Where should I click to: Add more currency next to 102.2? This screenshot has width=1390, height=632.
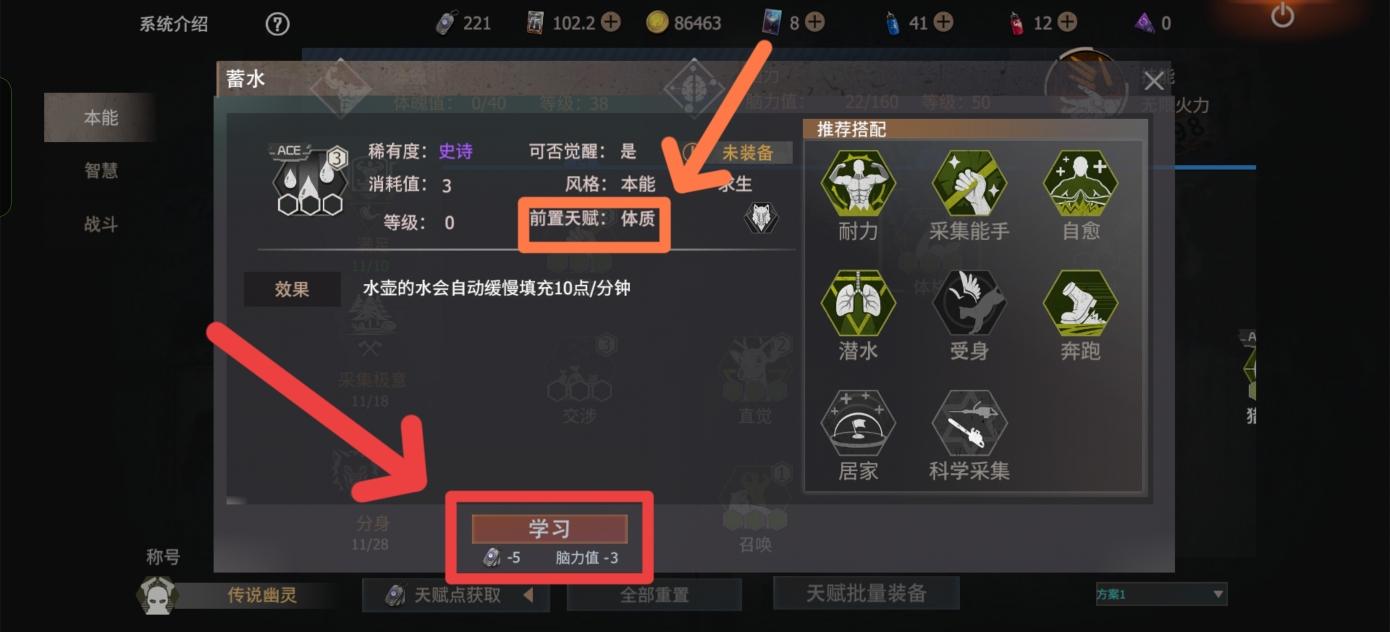click(610, 22)
